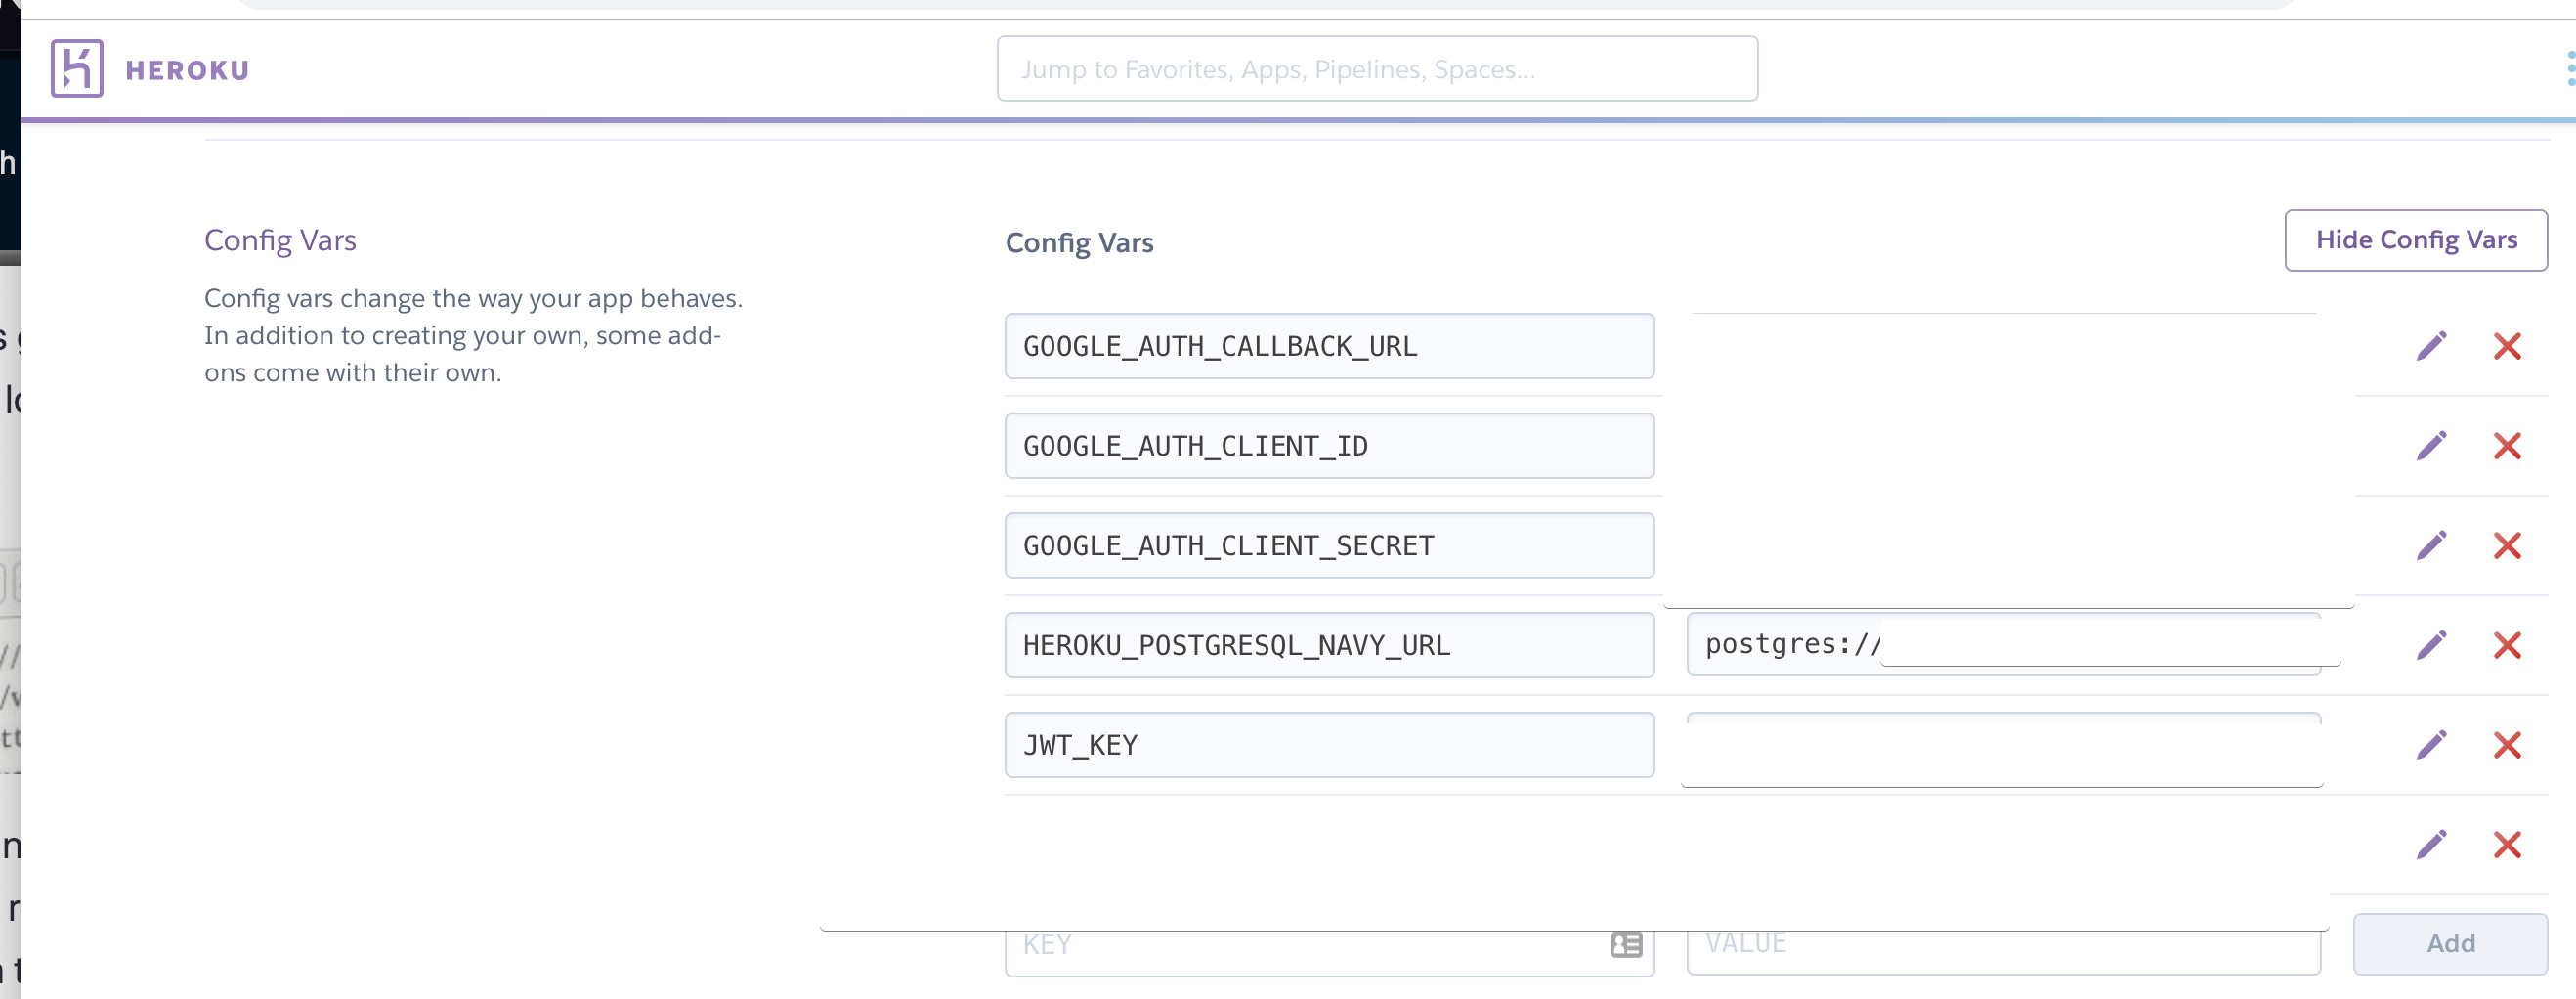Click the Hide Config Vars button

coord(2416,240)
